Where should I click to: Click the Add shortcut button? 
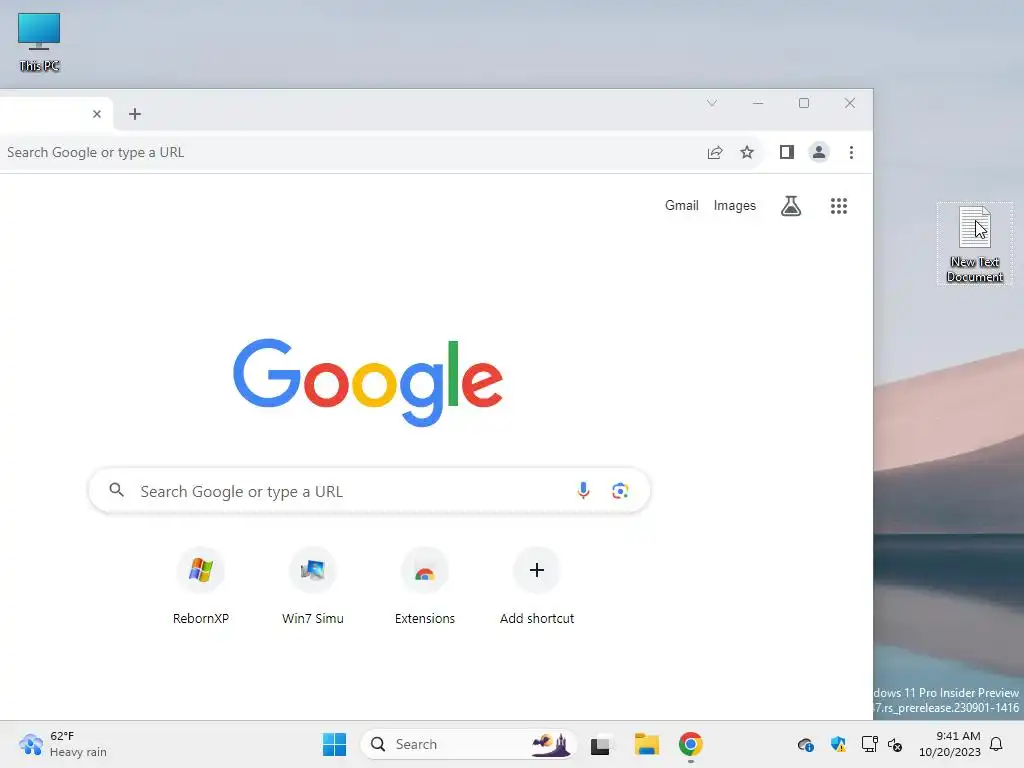pos(537,586)
